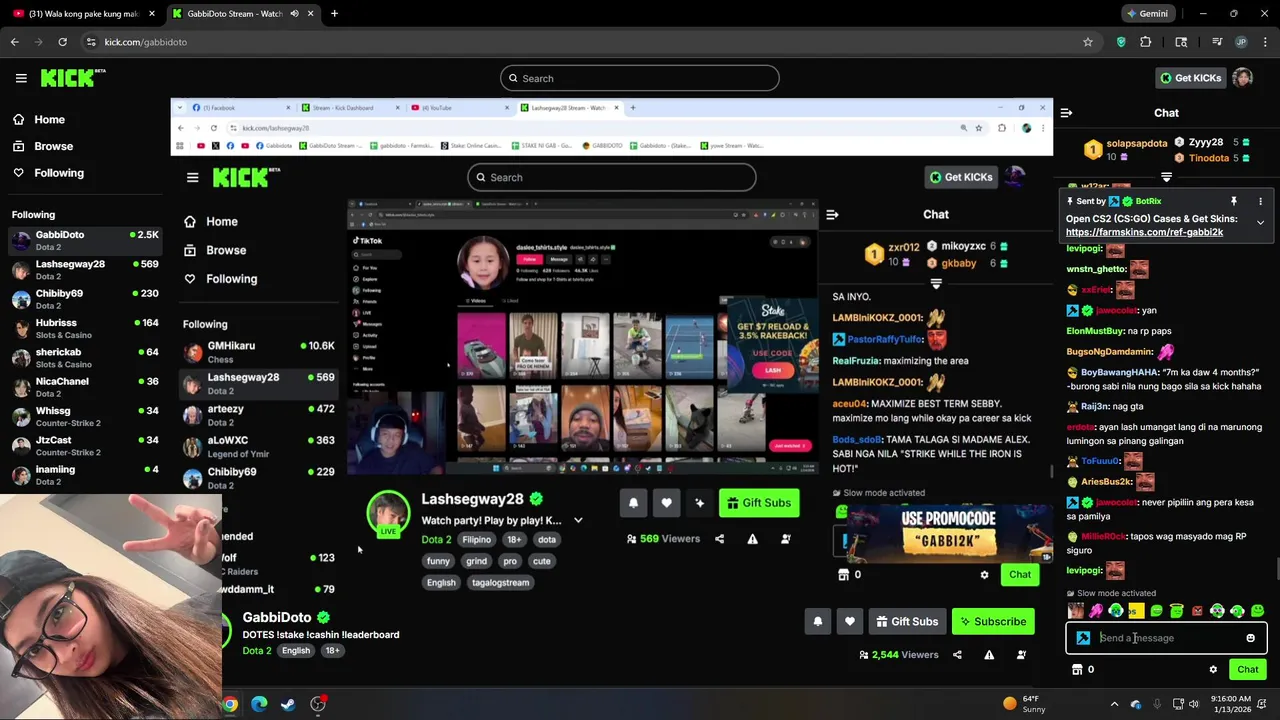Screen dimensions: 1280x720
Task: Open Microsoft Edge from taskbar
Action: point(259,704)
